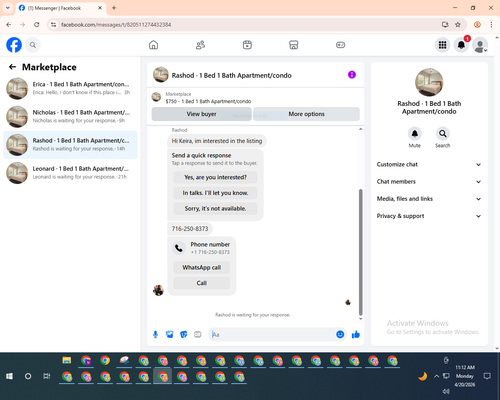This screenshot has height=400, width=500.
Task: Expand Media, files and links section
Action: point(429,199)
